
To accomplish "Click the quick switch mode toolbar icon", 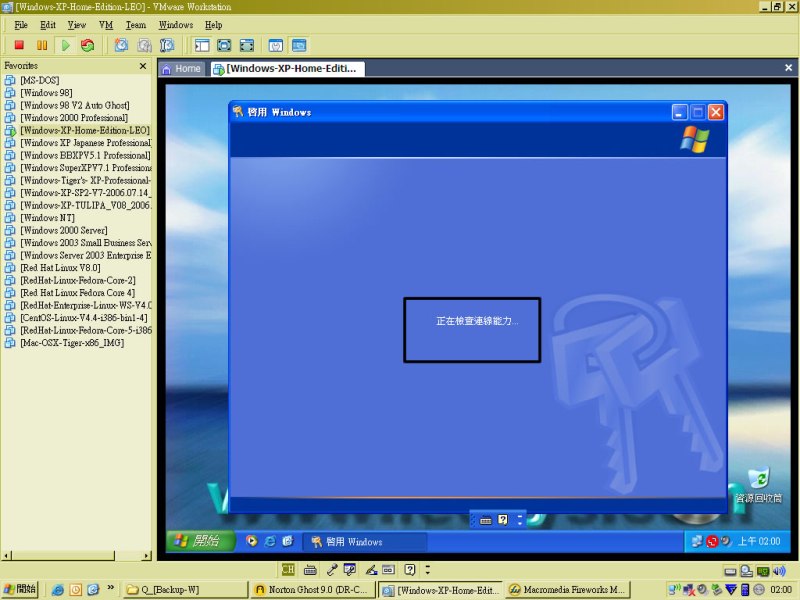I will pos(246,45).
